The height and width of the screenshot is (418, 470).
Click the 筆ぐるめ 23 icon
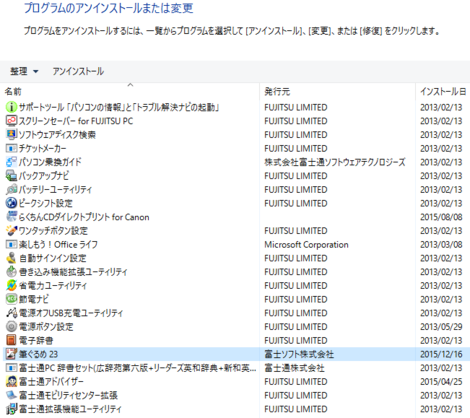pyautogui.click(x=11, y=354)
